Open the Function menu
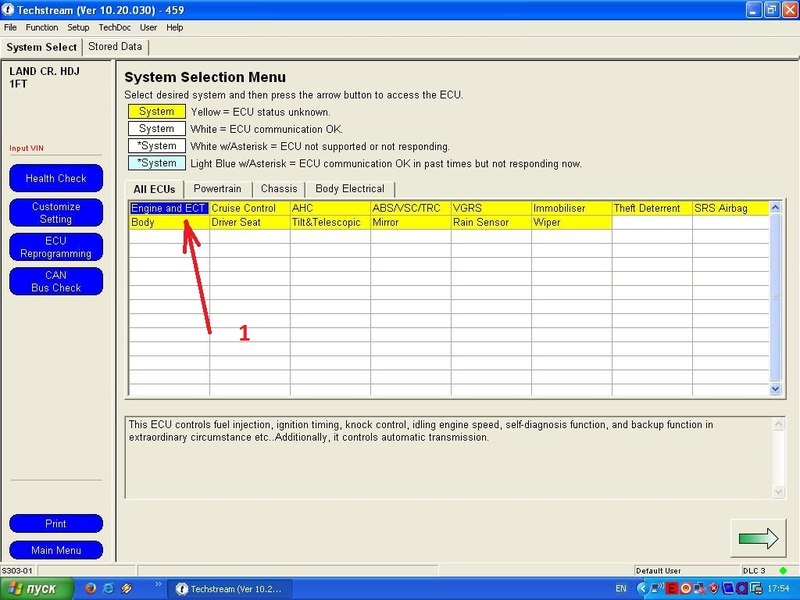800x600 pixels. (42, 27)
